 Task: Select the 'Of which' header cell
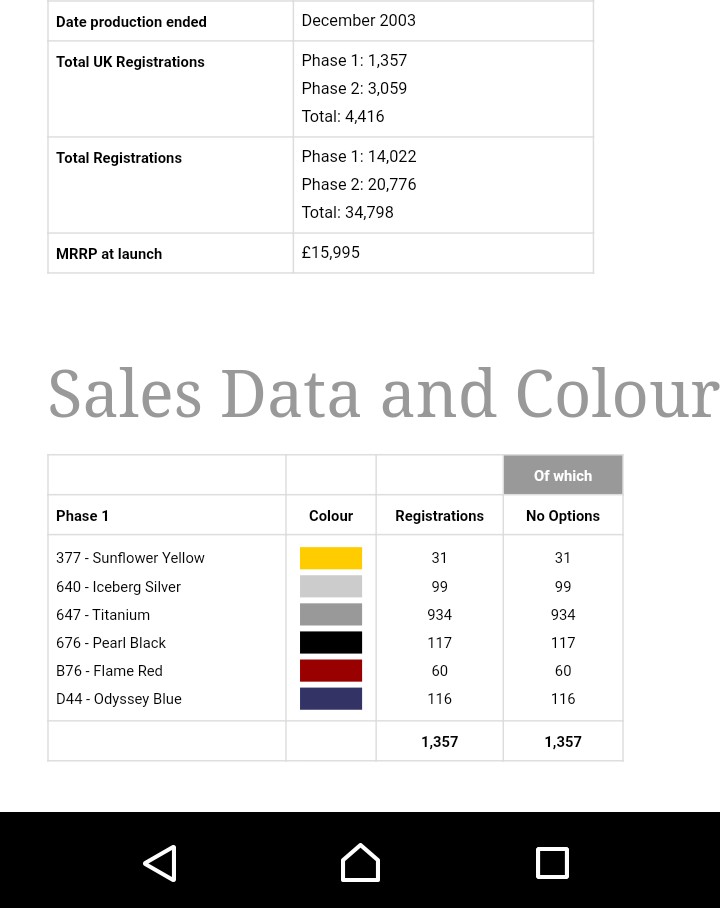click(x=563, y=476)
